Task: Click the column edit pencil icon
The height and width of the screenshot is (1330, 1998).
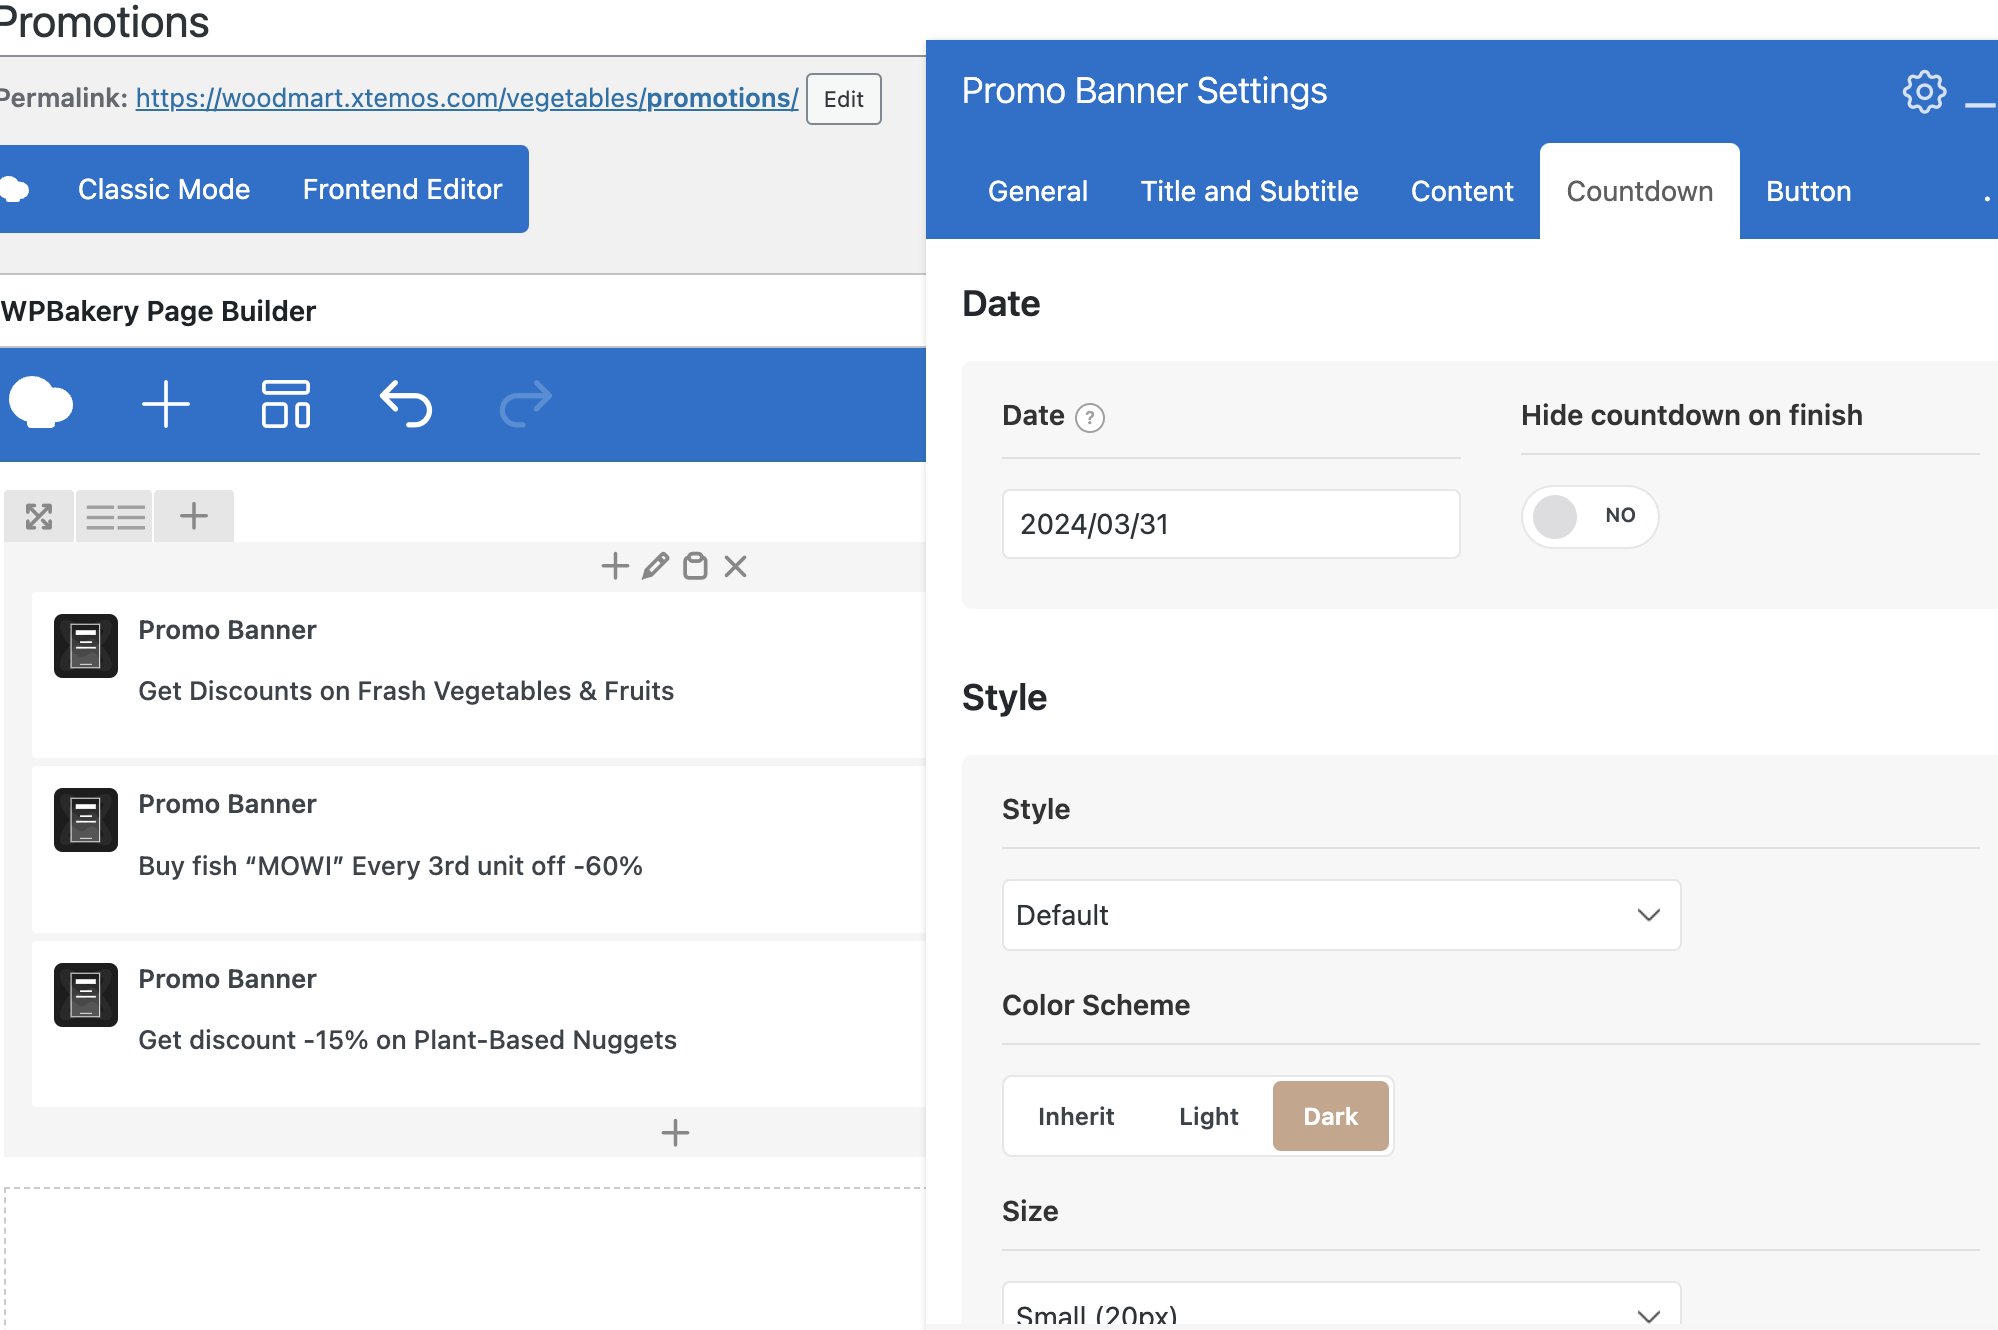Action: pyautogui.click(x=655, y=567)
